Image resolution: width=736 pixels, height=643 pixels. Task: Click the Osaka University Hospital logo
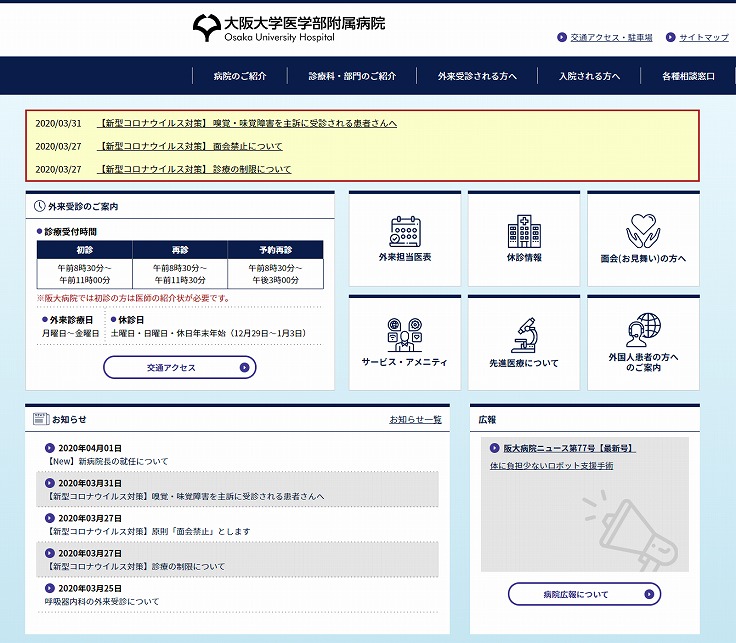[x=288, y=27]
